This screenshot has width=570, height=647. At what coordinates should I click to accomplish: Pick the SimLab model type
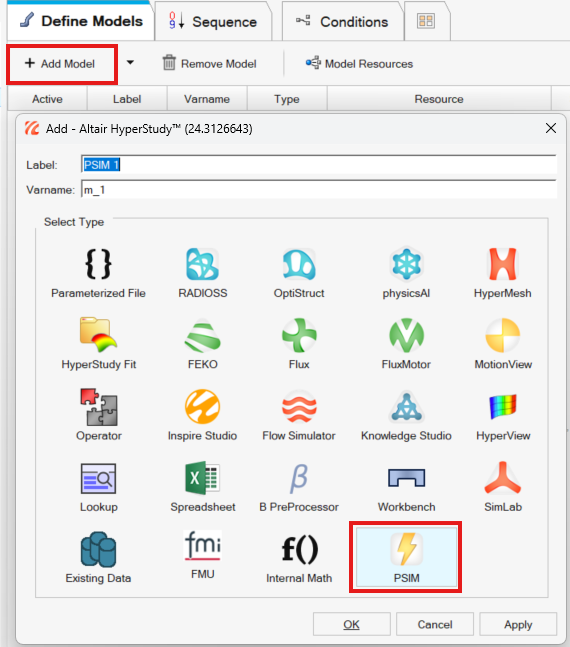pos(503,487)
